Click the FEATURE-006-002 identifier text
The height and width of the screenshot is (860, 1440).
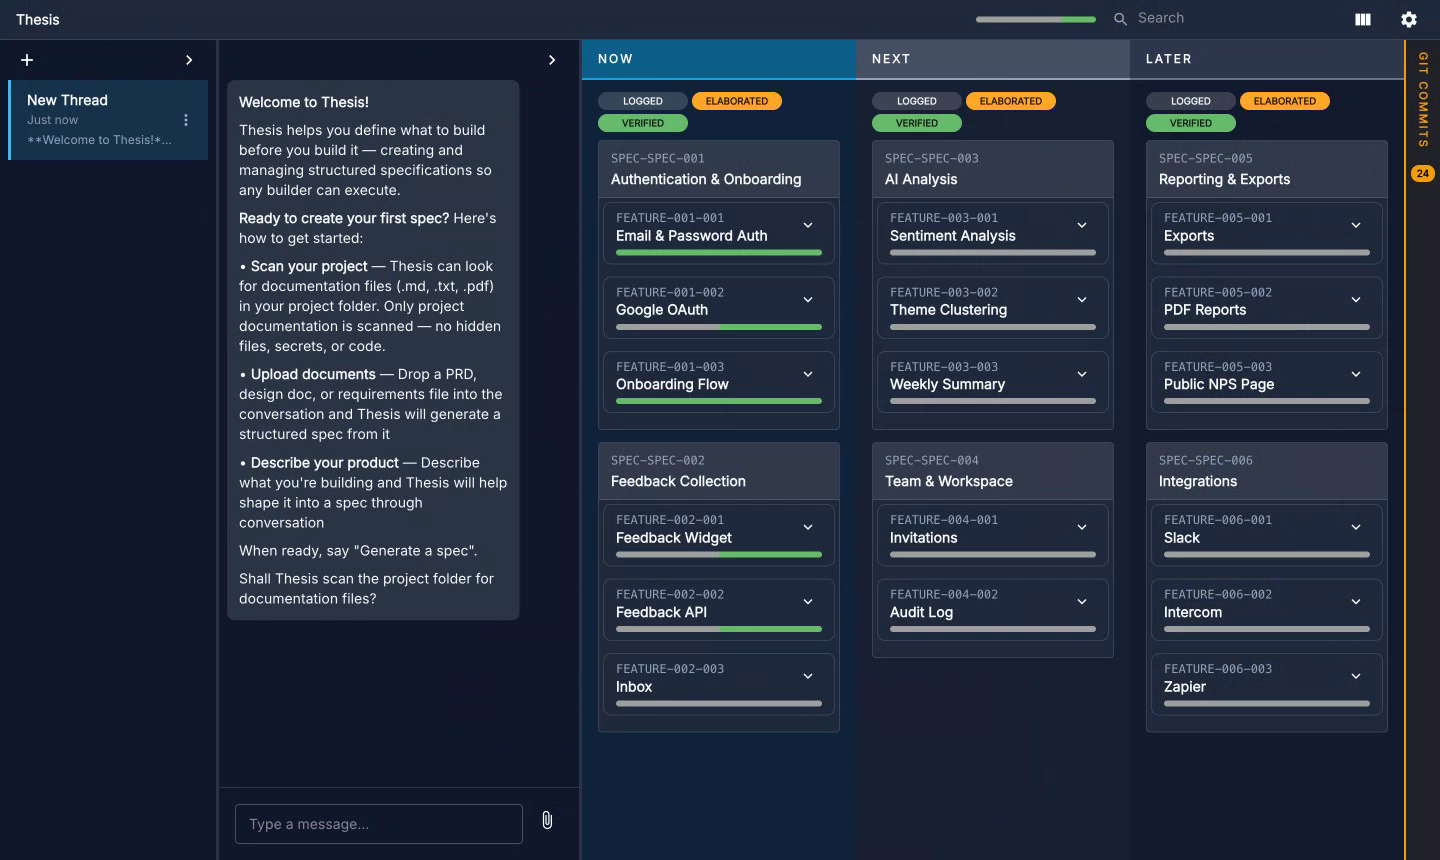click(1218, 594)
